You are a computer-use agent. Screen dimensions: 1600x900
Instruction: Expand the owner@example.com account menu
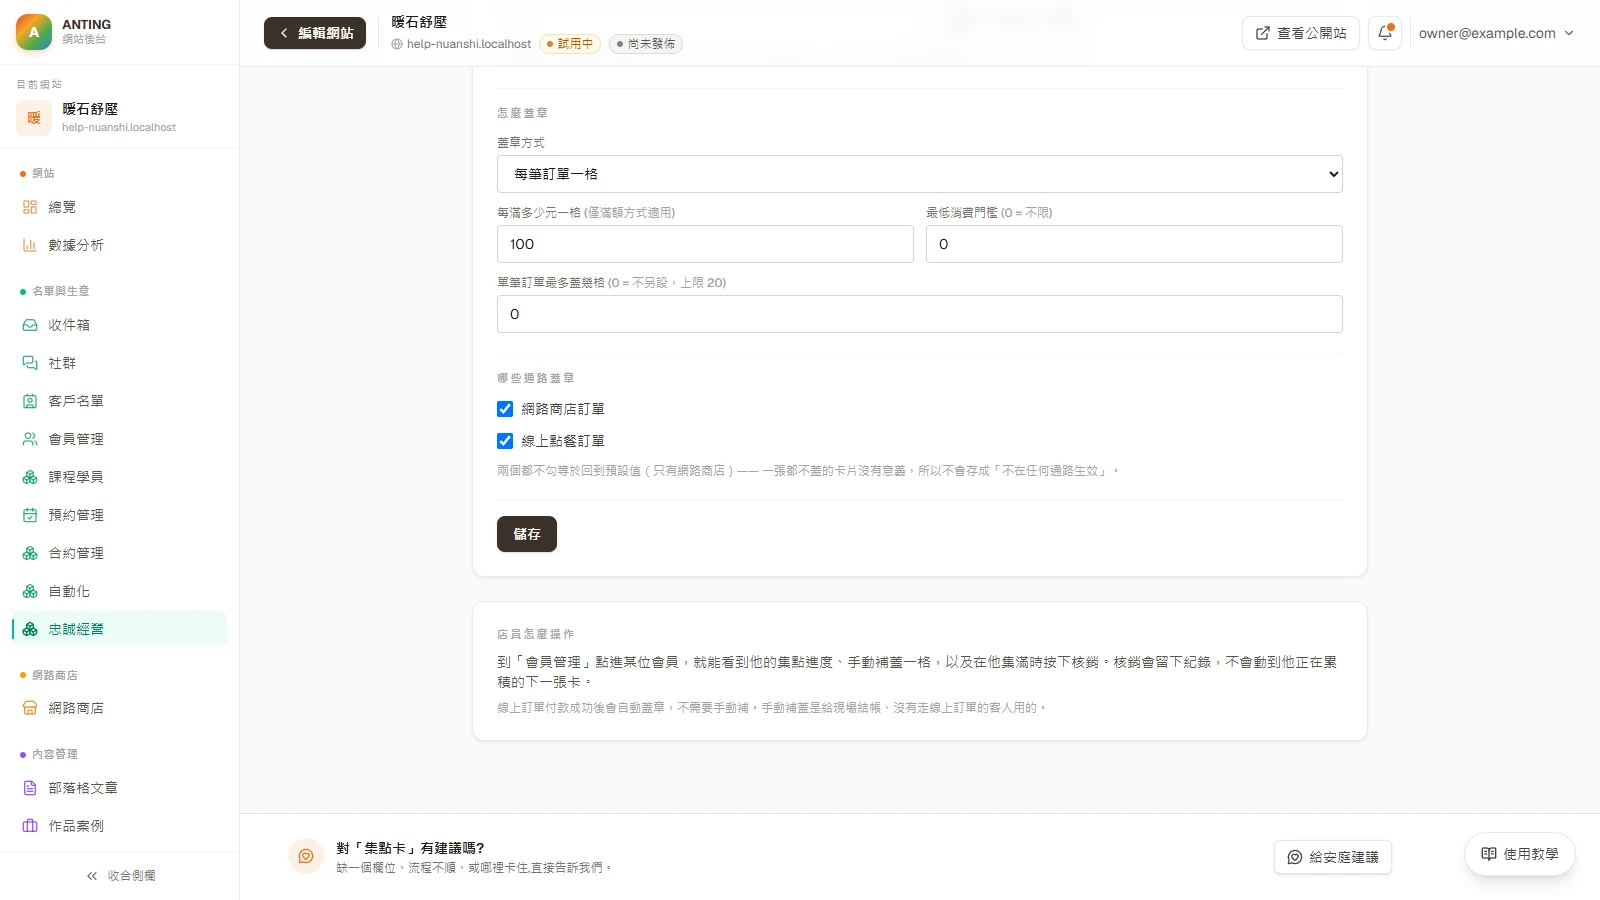coord(1496,33)
